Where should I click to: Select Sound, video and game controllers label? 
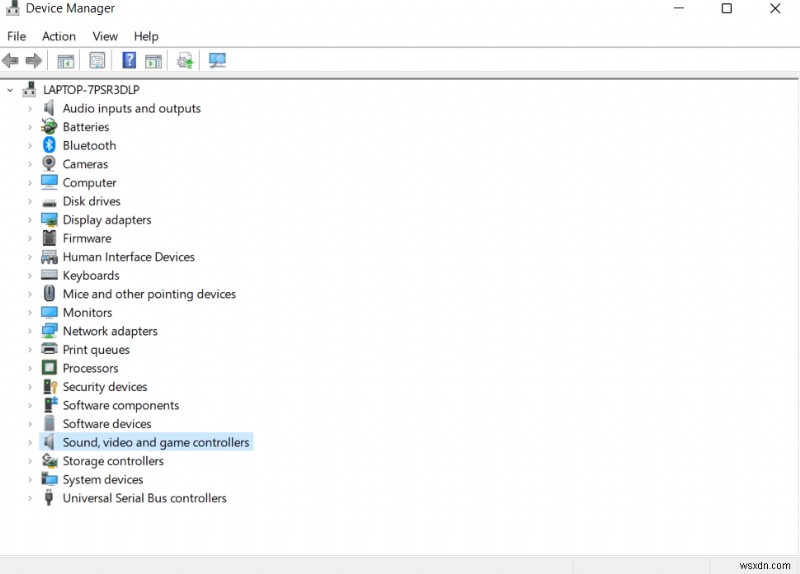(156, 442)
